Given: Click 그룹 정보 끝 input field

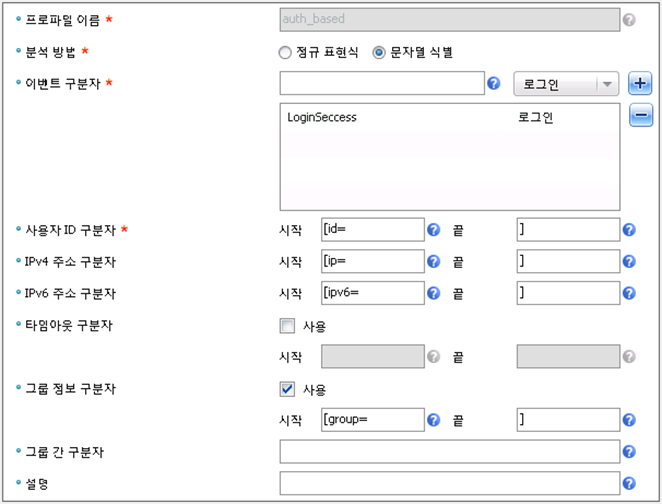Looking at the screenshot, I should [568, 420].
